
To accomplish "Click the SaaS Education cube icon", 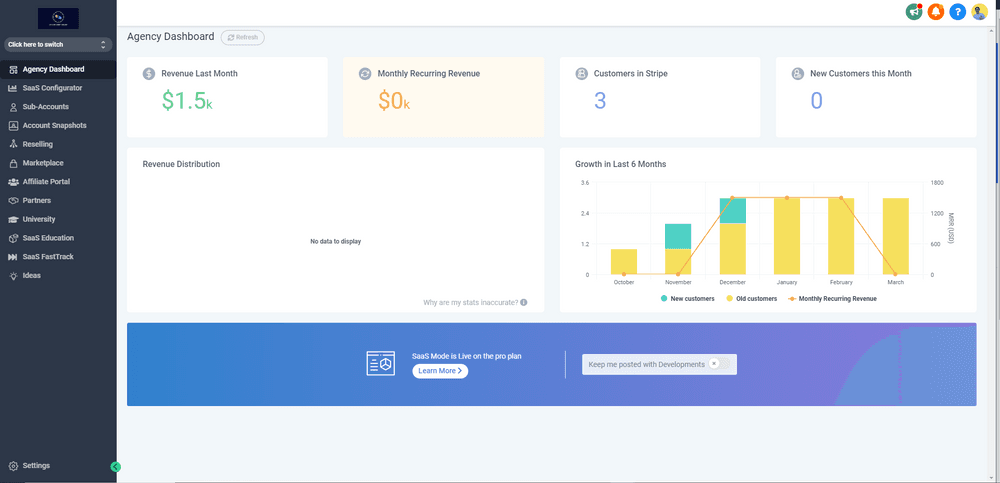I will [13, 238].
